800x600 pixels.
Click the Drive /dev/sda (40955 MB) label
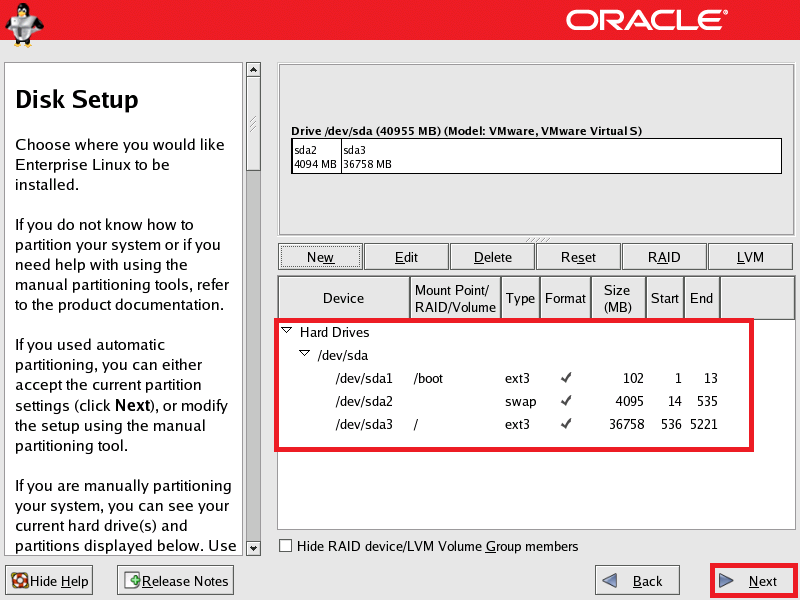[x=466, y=131]
